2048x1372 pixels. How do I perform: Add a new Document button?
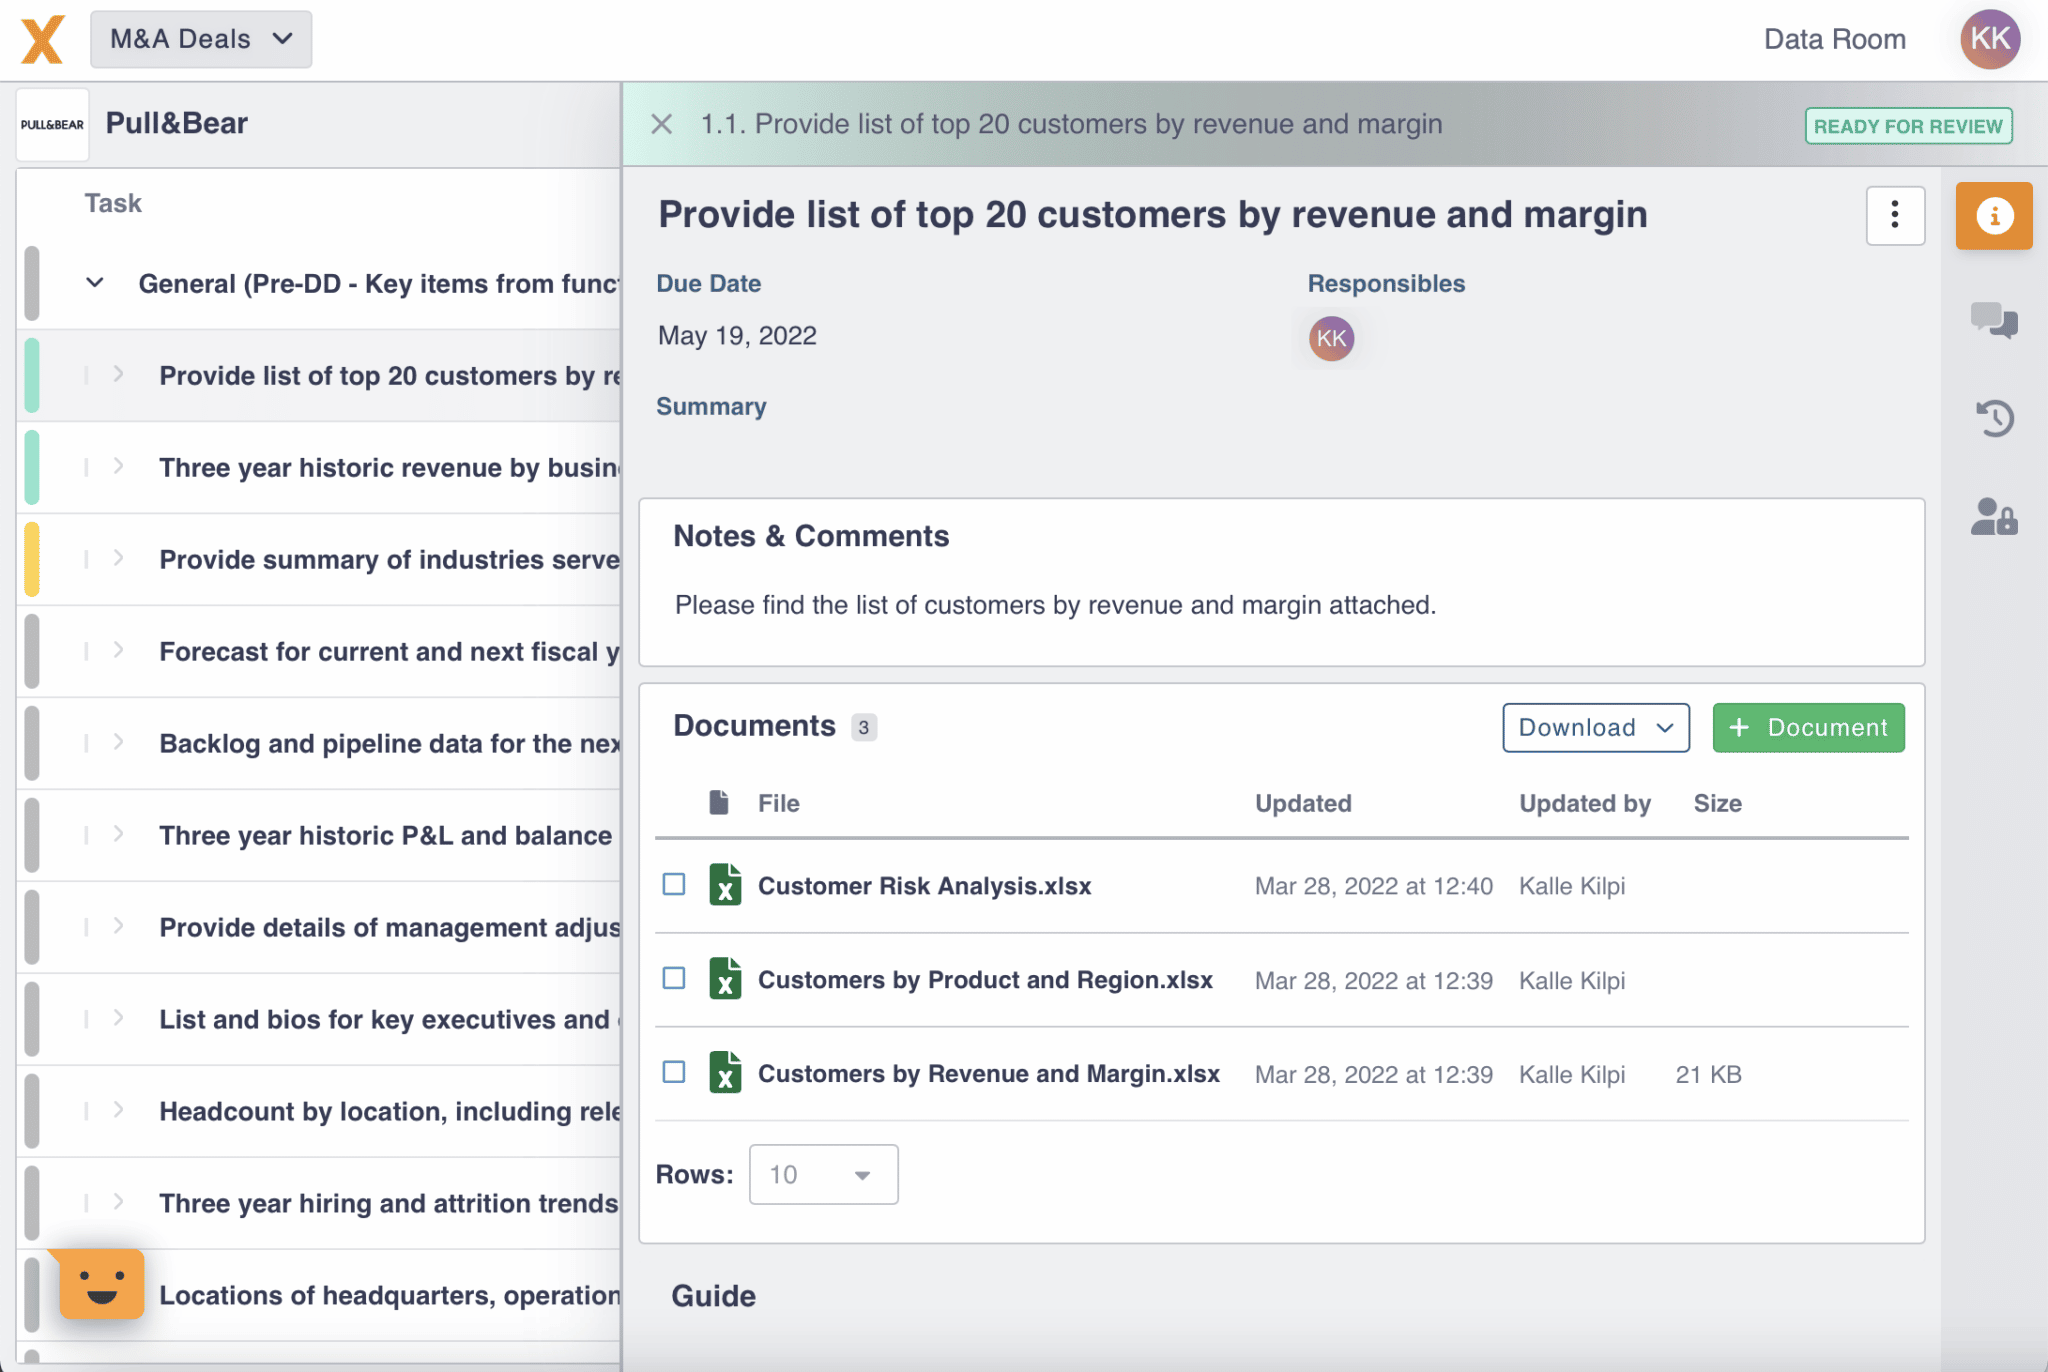point(1808,727)
